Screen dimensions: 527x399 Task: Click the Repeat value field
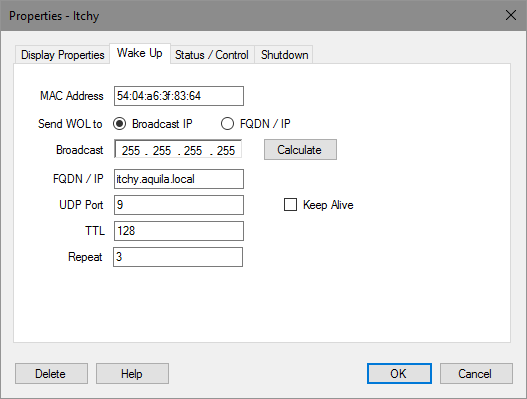[x=178, y=257]
